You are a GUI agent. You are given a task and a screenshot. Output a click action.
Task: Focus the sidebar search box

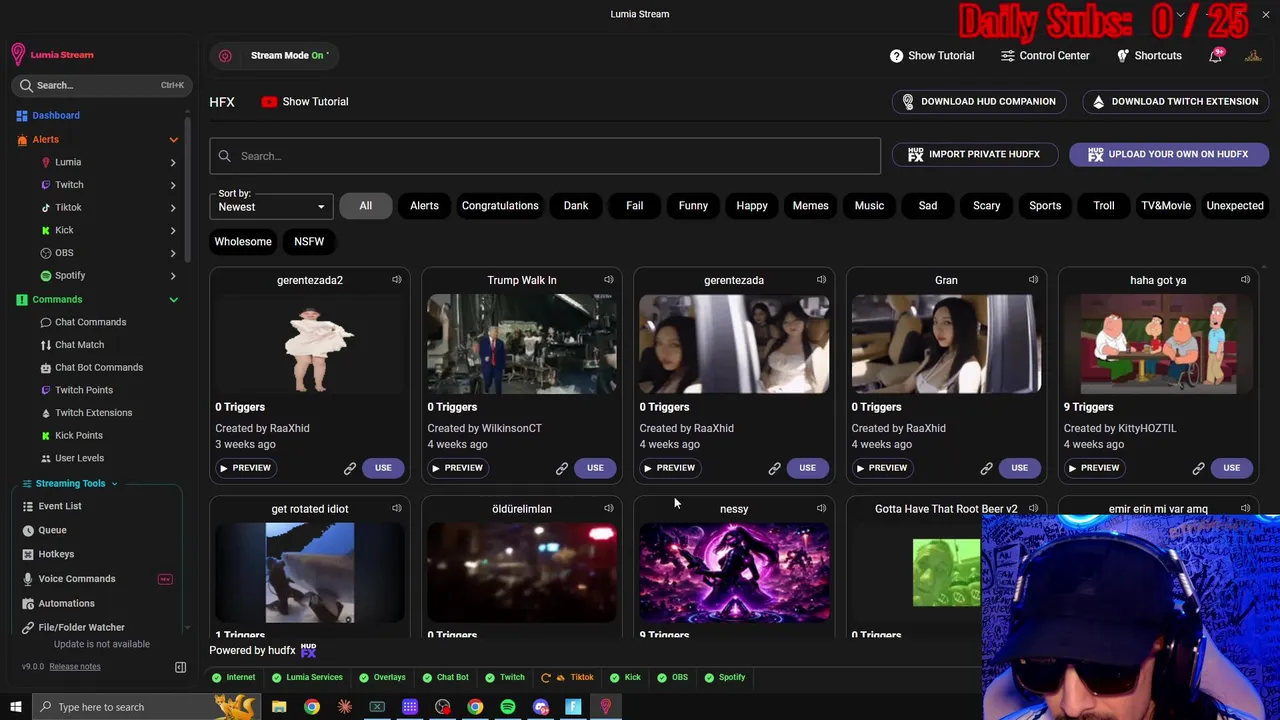coord(100,85)
